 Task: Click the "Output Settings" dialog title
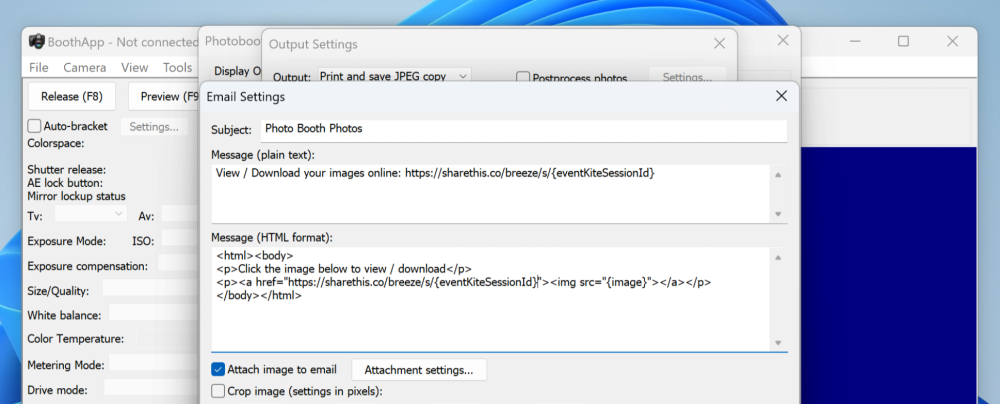coord(313,45)
